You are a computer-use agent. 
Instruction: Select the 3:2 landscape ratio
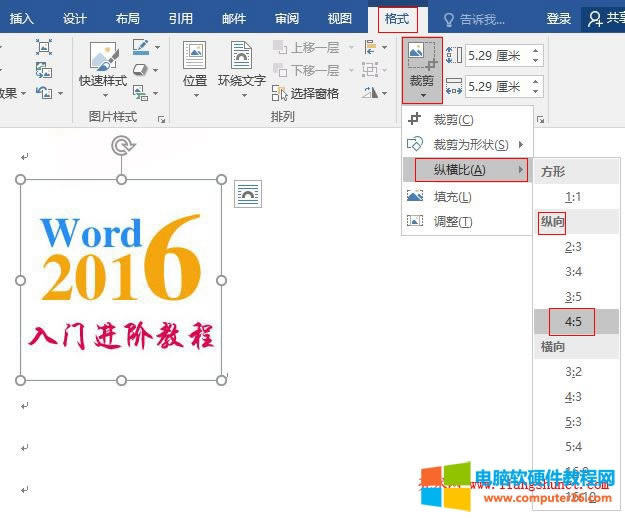tap(576, 371)
